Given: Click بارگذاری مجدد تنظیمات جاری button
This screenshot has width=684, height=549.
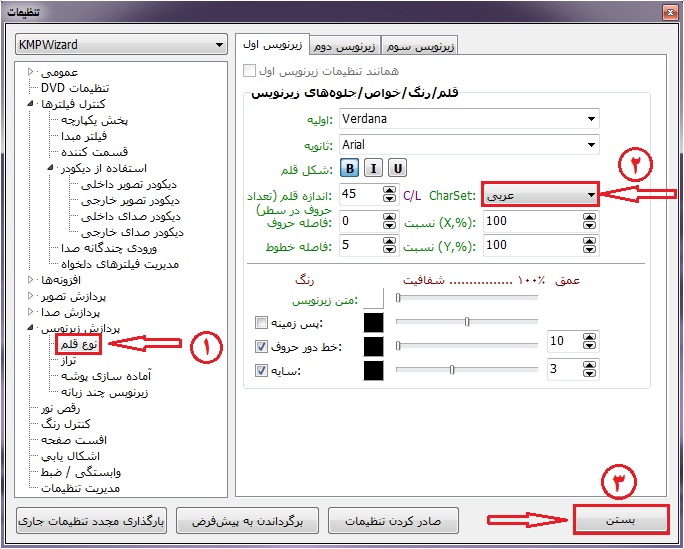Looking at the screenshot, I should 91,521.
